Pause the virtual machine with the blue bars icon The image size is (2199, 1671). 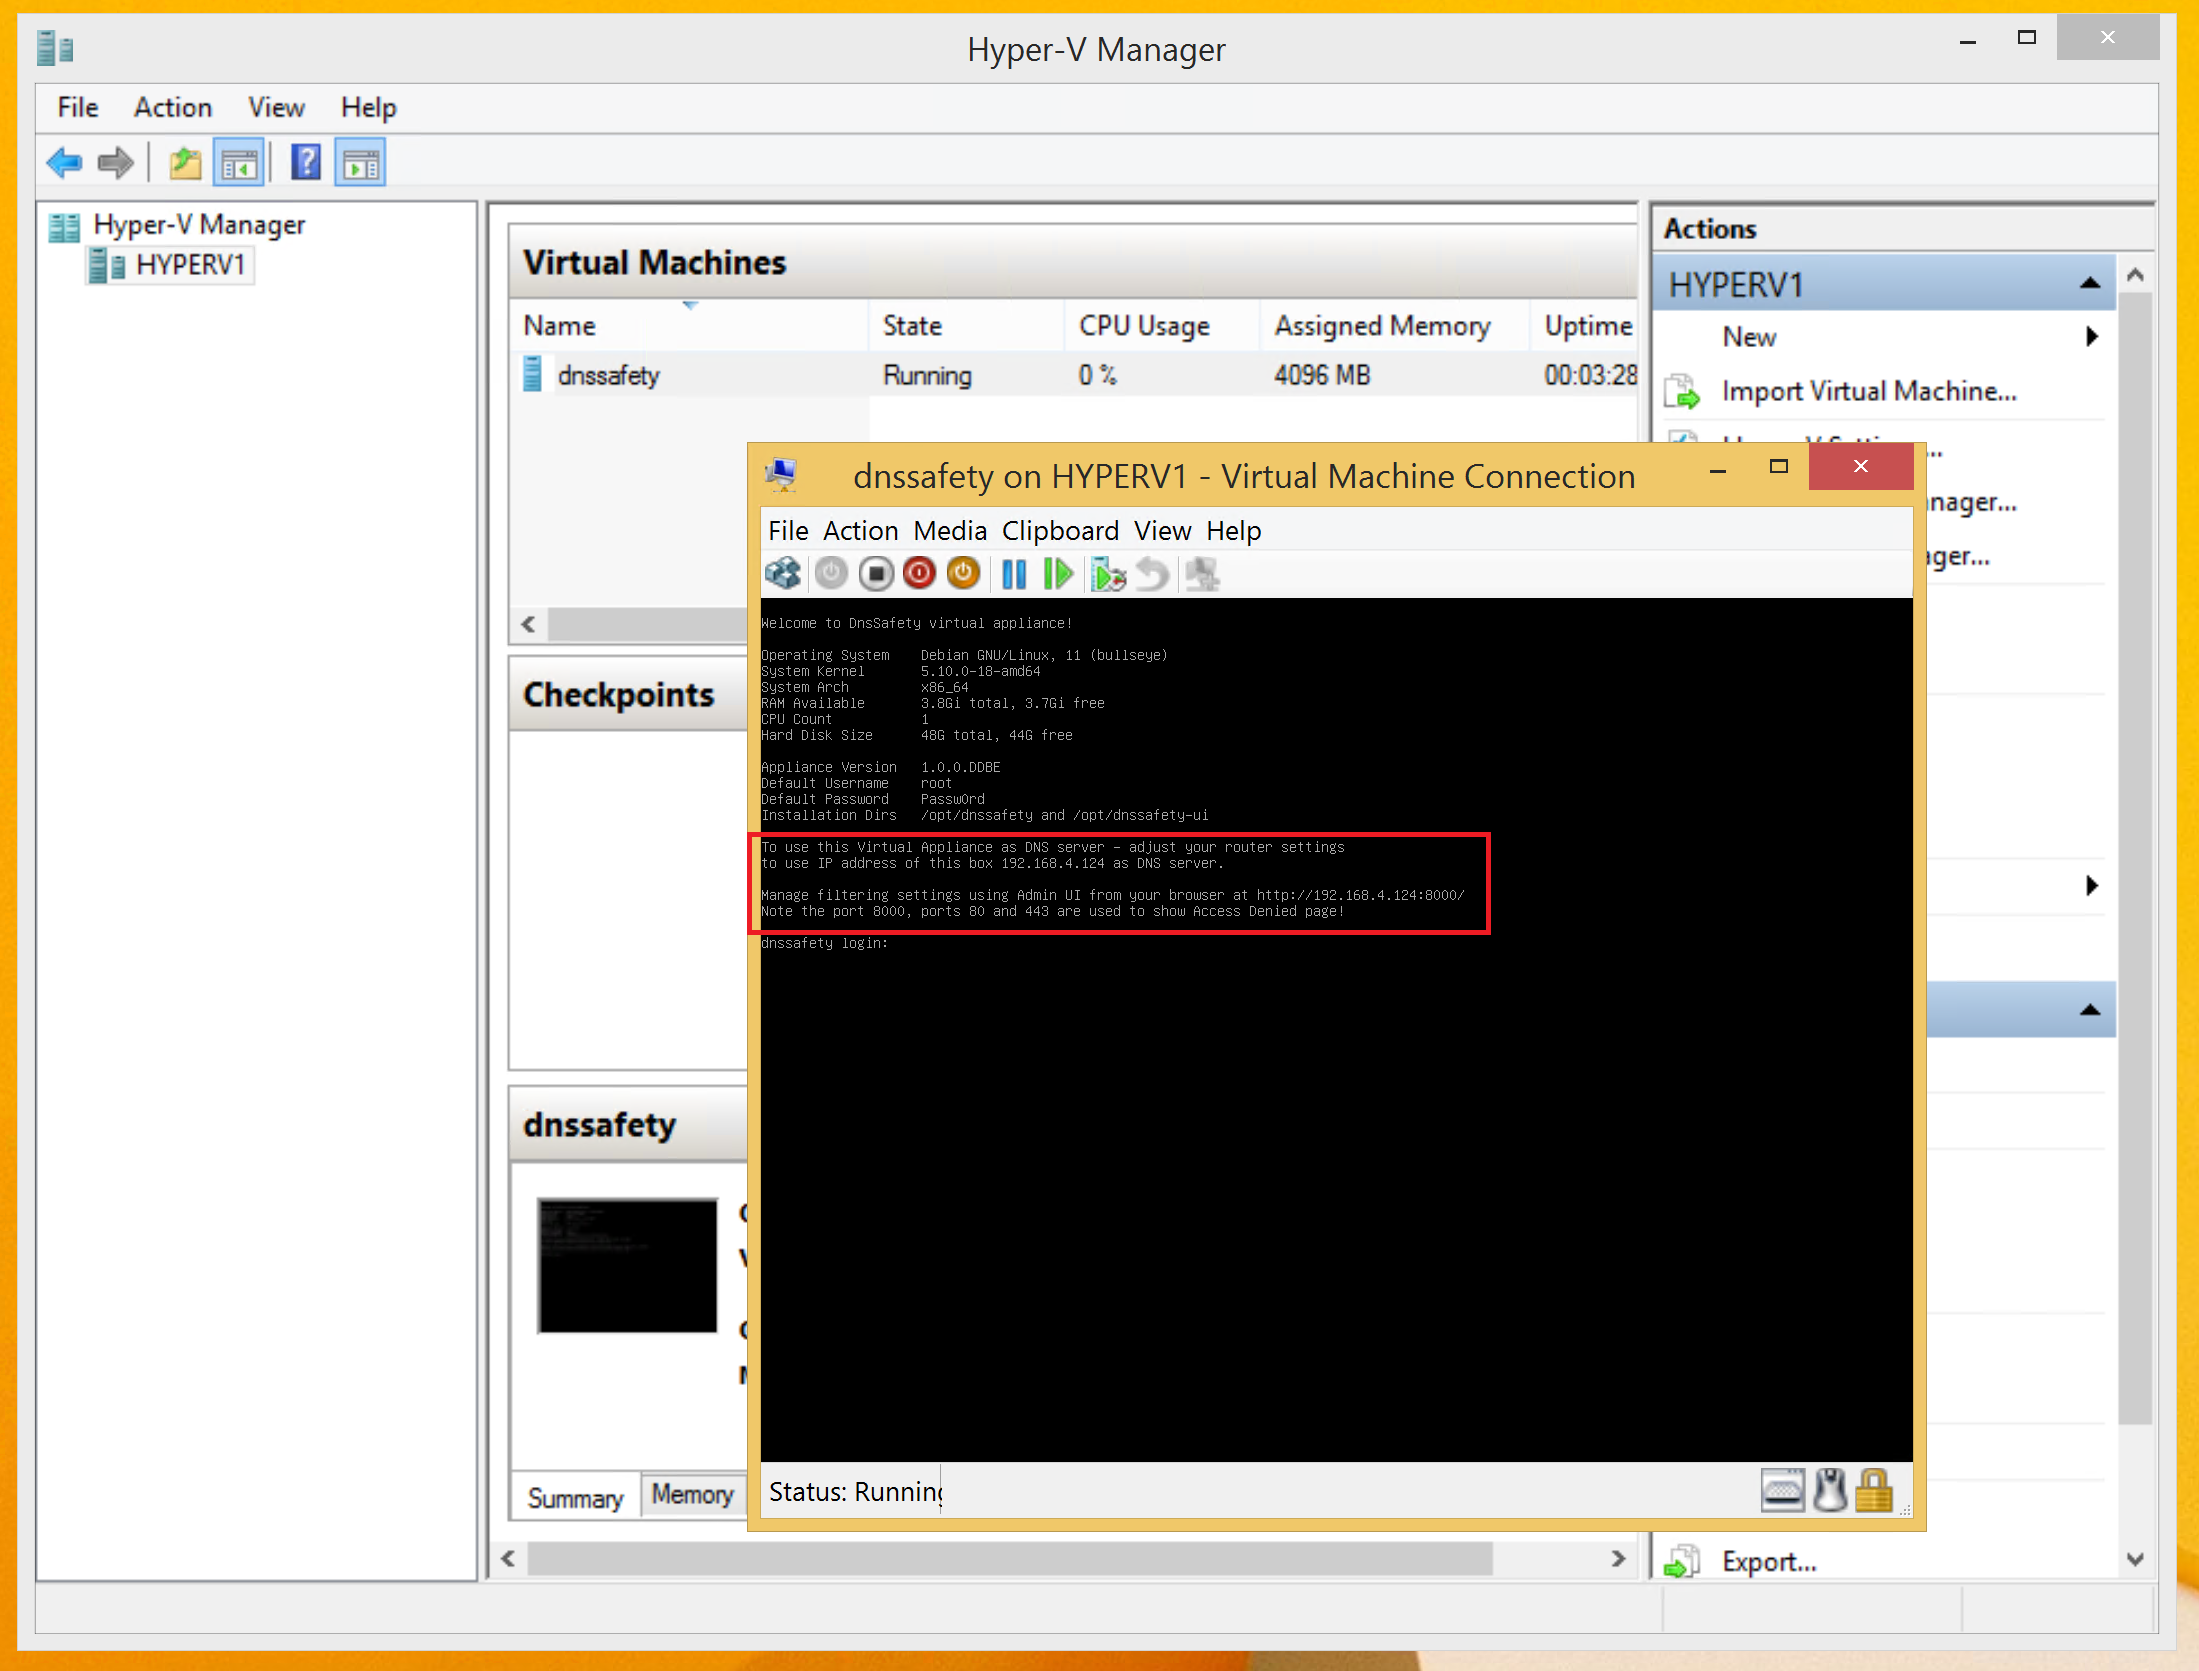pos(1014,574)
